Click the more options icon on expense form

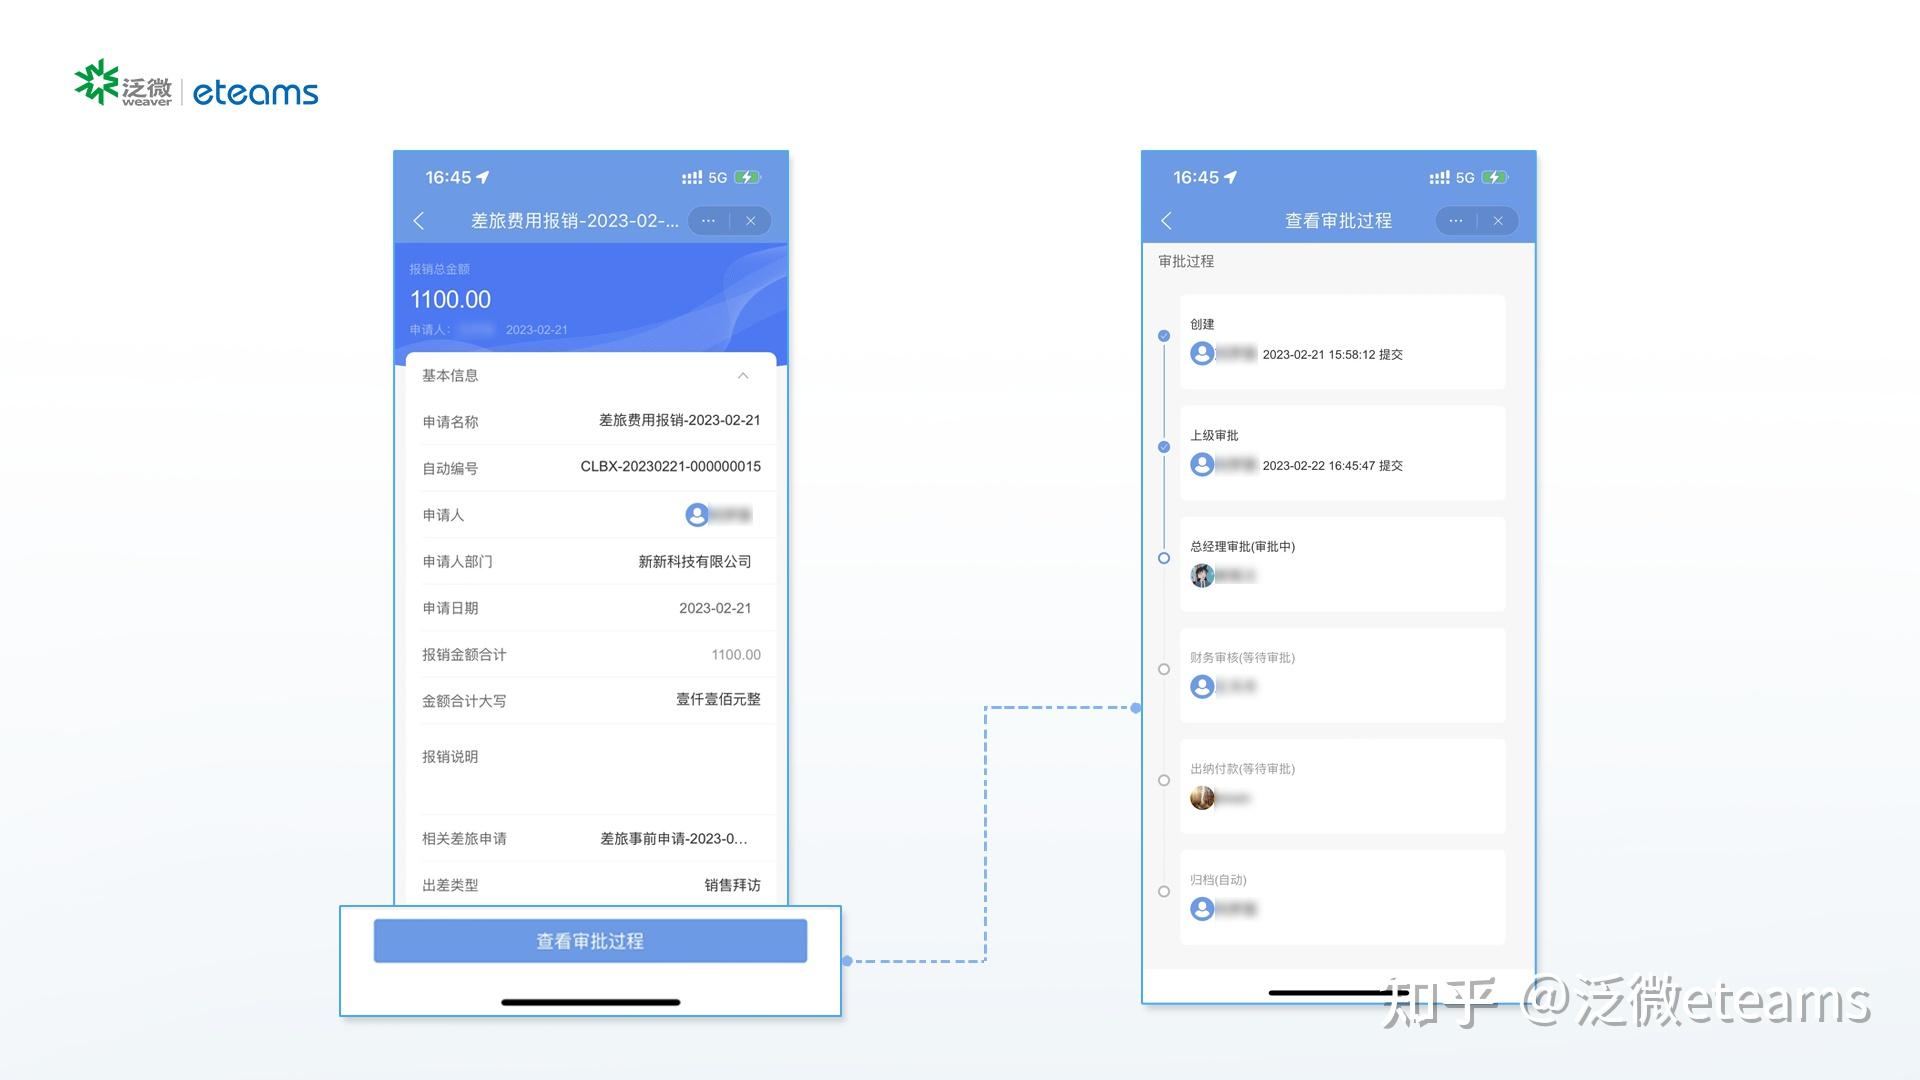(712, 220)
